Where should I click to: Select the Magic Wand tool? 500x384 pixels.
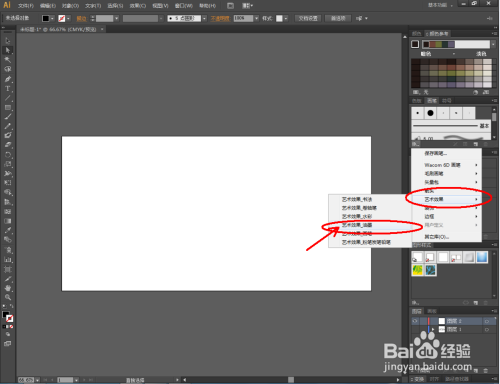point(8,60)
